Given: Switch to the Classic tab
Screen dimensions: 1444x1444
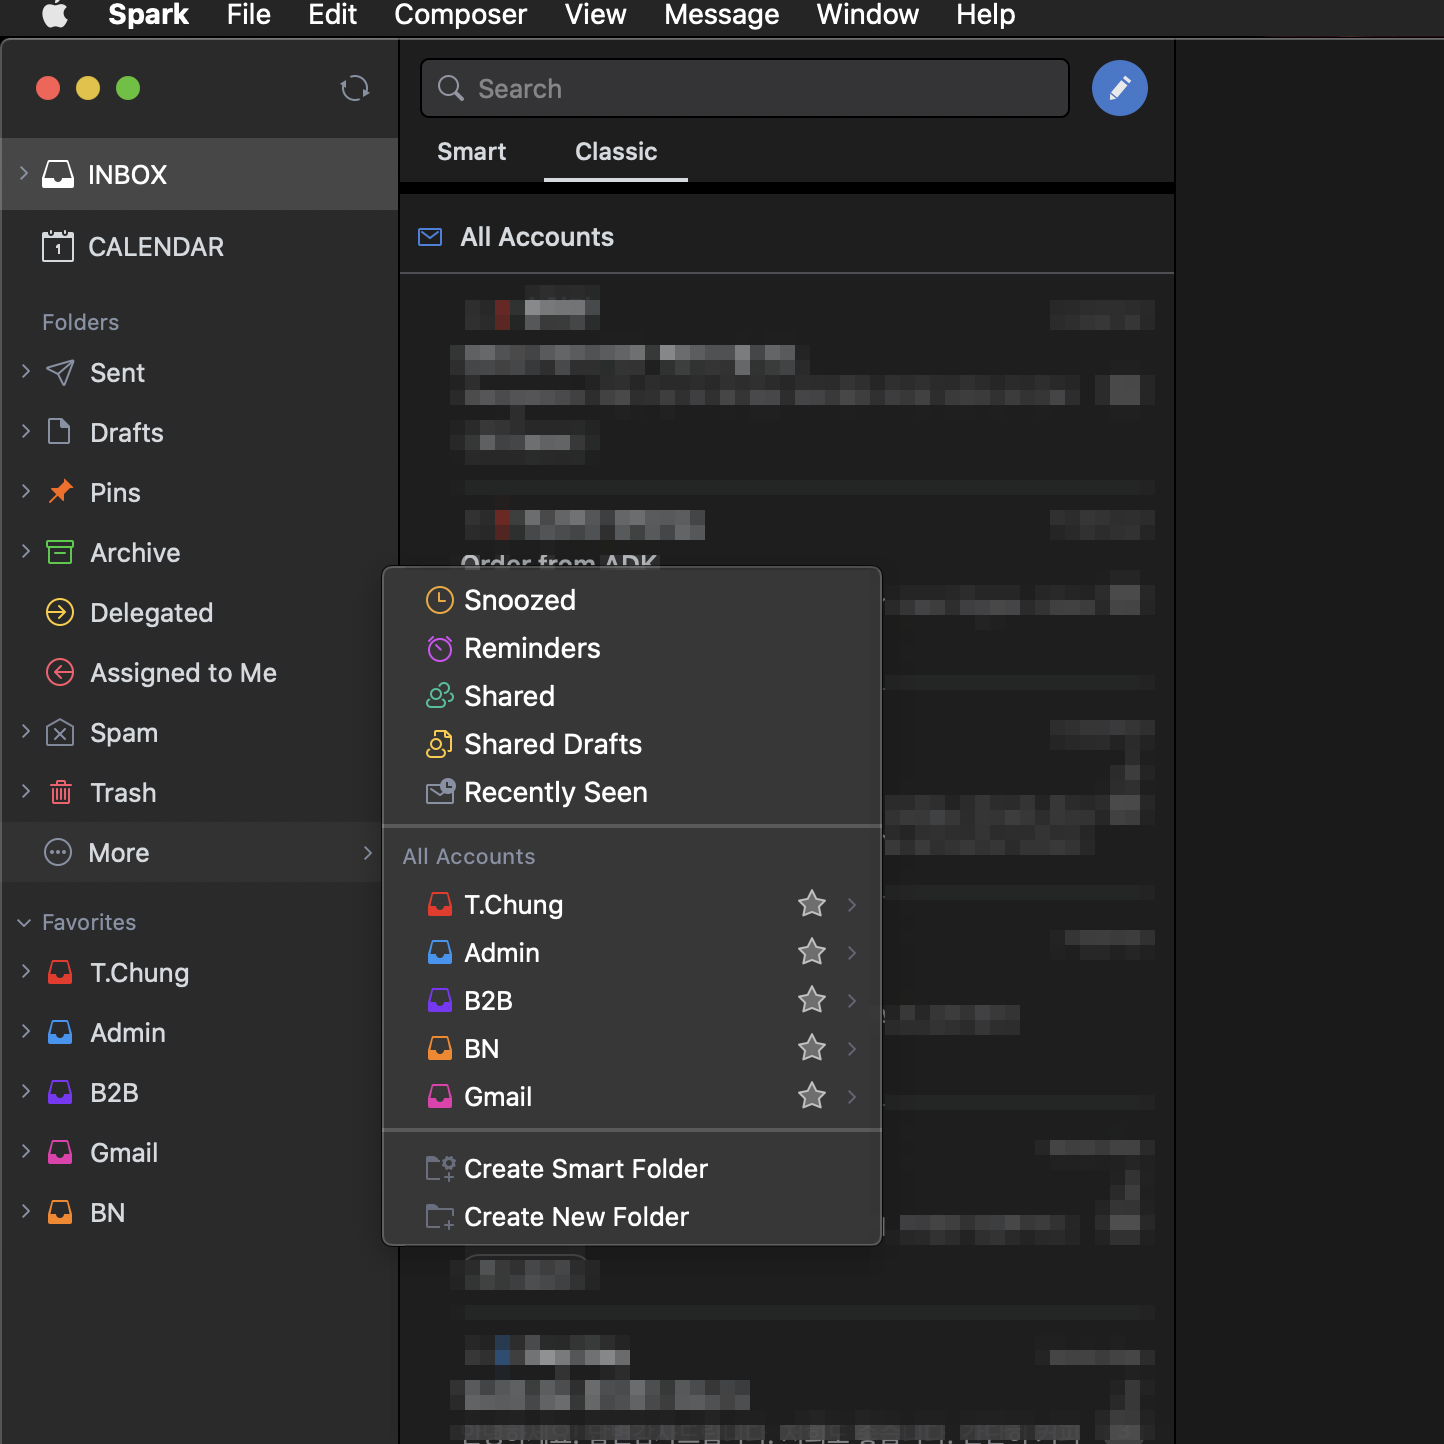Looking at the screenshot, I should coord(616,152).
